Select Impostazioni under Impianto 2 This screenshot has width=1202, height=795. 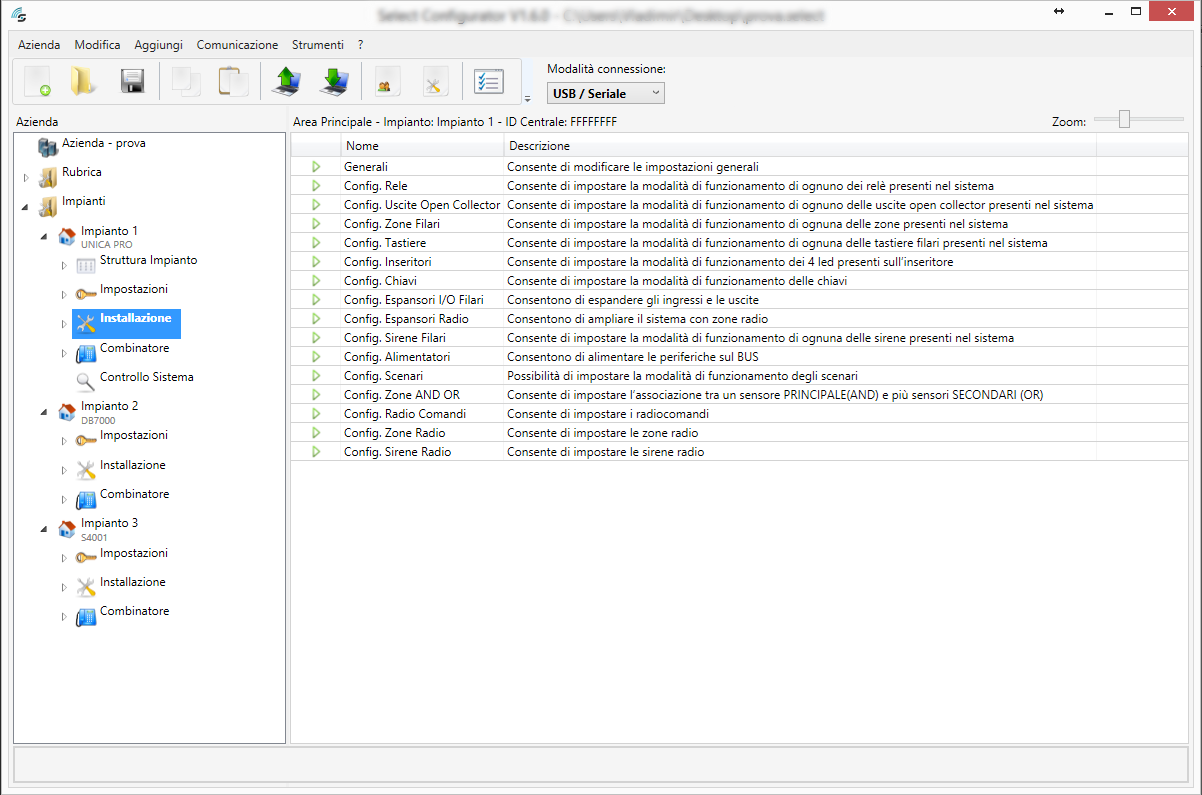(x=134, y=435)
